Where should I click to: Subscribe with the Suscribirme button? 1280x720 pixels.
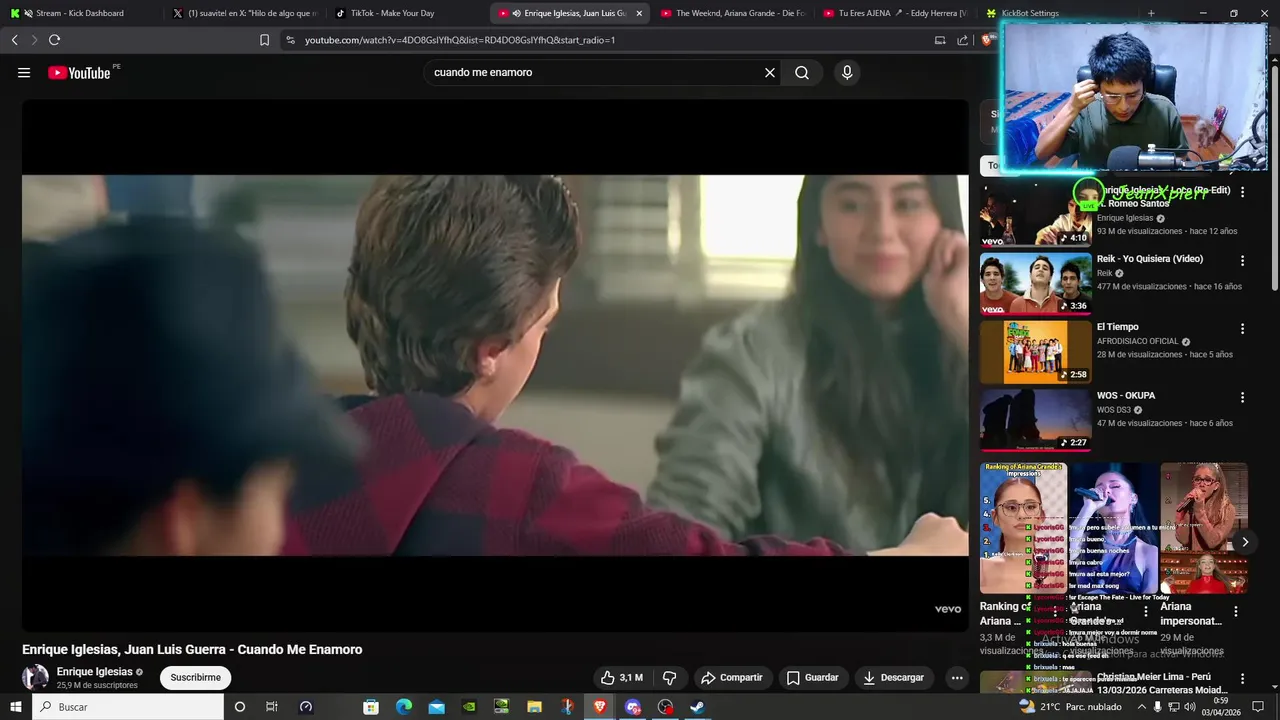pos(195,678)
